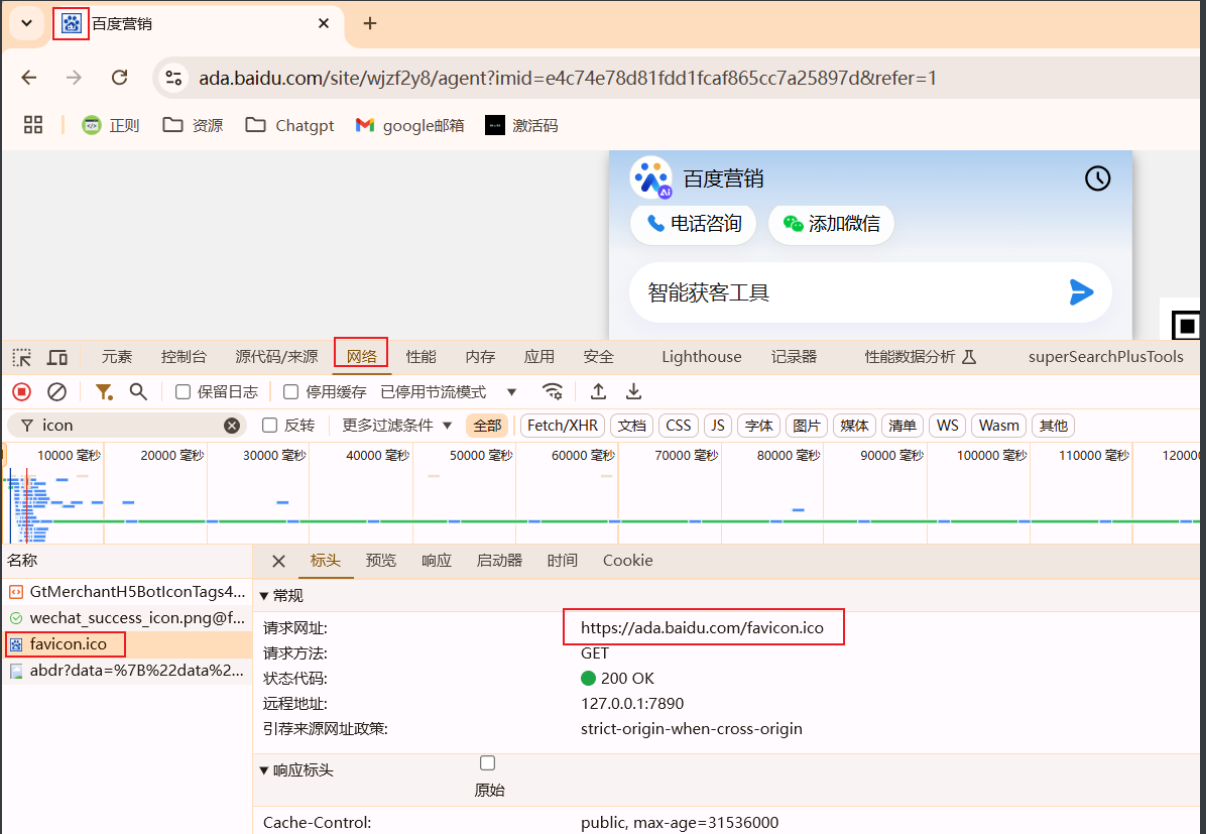
Task: Toggle the device toolbar icon
Action: point(58,357)
